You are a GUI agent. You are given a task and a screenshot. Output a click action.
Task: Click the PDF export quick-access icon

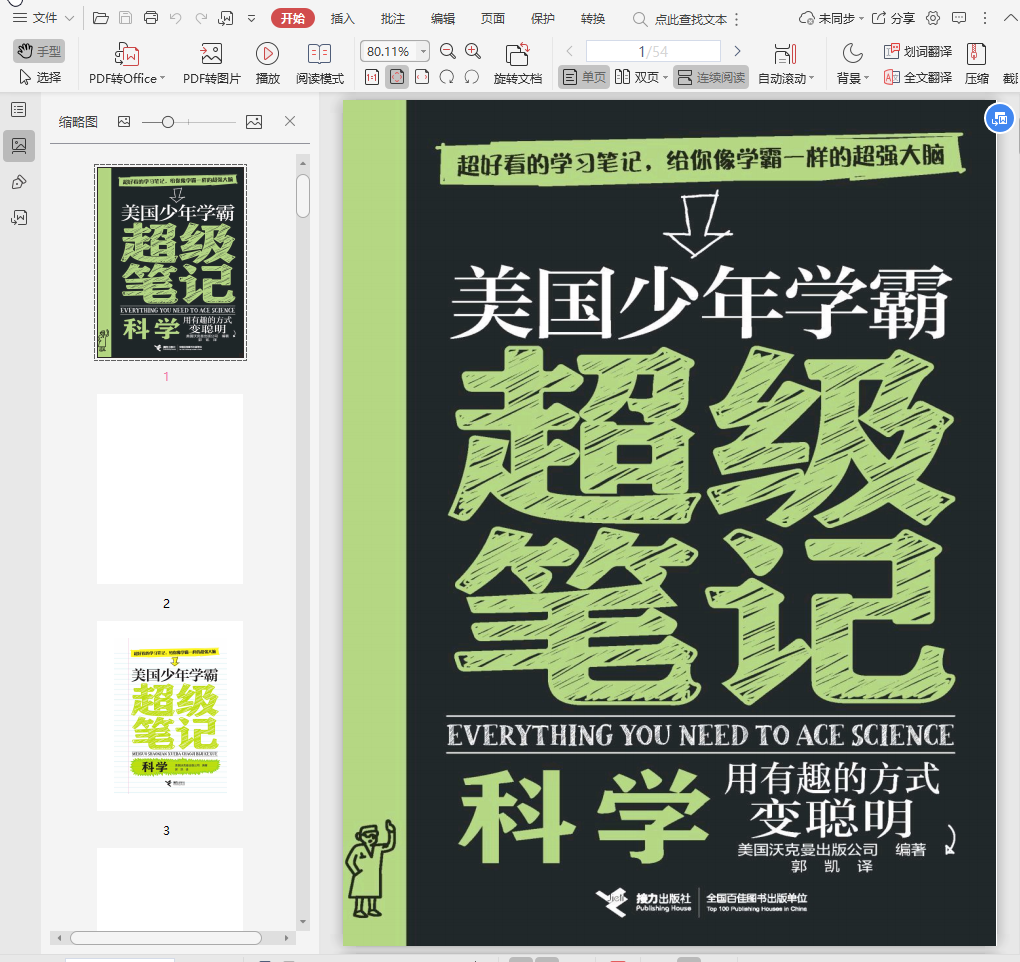[x=226, y=18]
